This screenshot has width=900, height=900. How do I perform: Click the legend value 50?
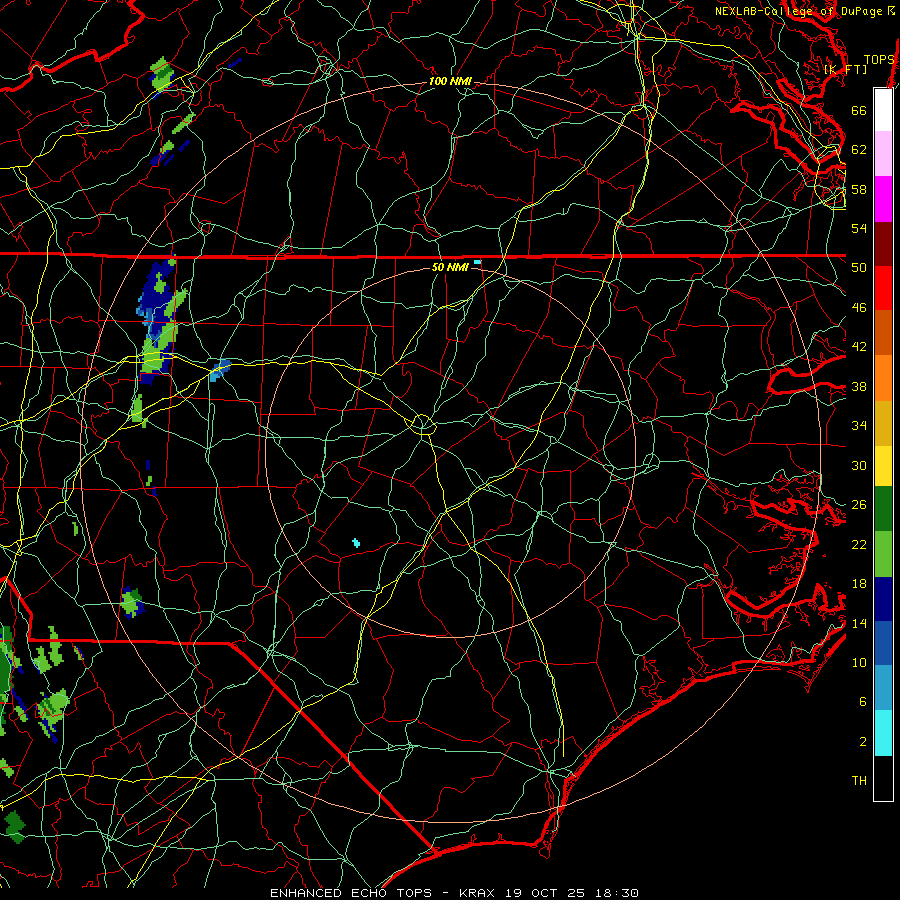point(859,268)
